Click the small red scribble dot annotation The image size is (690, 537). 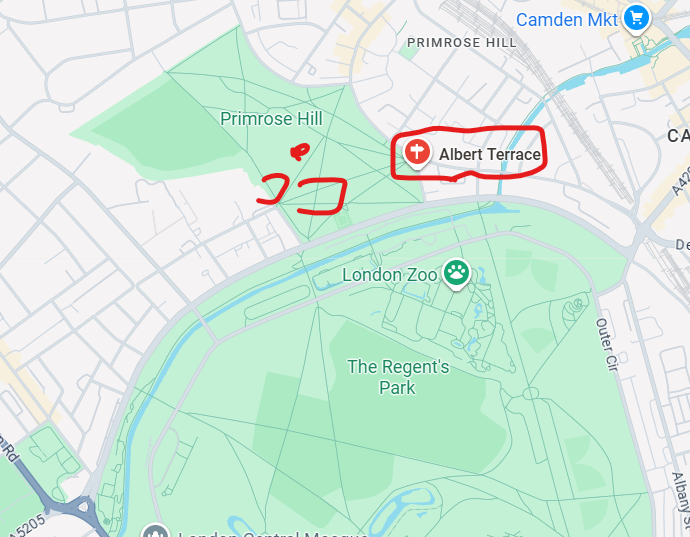click(300, 152)
